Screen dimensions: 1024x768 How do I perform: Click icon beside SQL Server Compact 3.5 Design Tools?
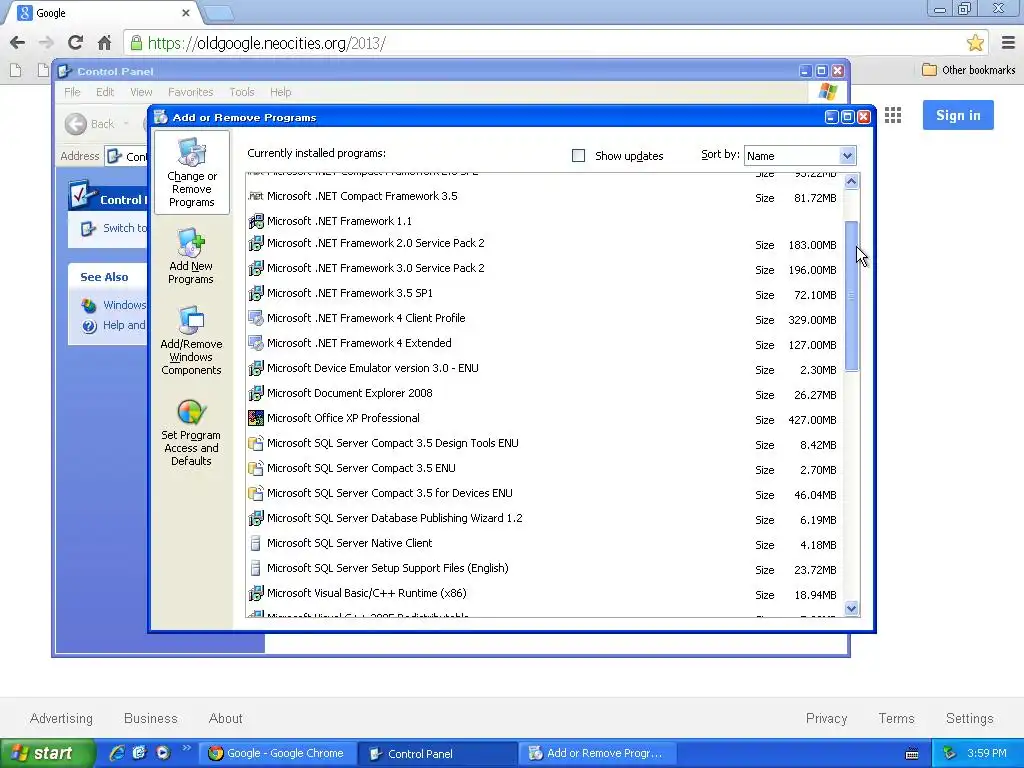point(256,443)
